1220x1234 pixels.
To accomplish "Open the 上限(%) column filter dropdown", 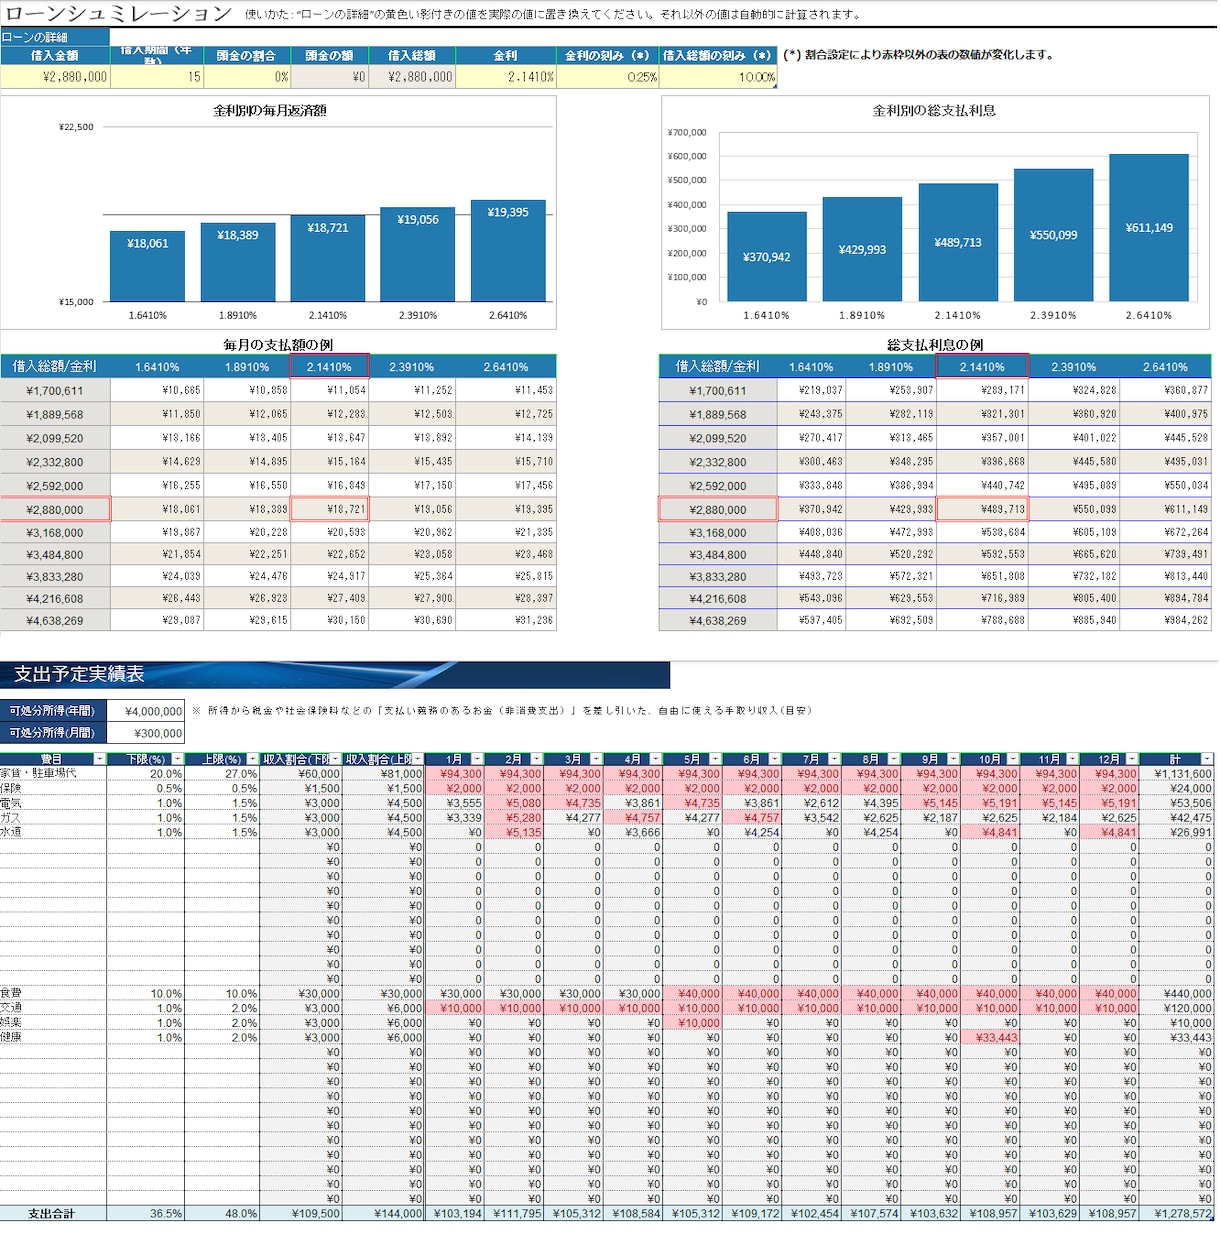I will 252,759.
